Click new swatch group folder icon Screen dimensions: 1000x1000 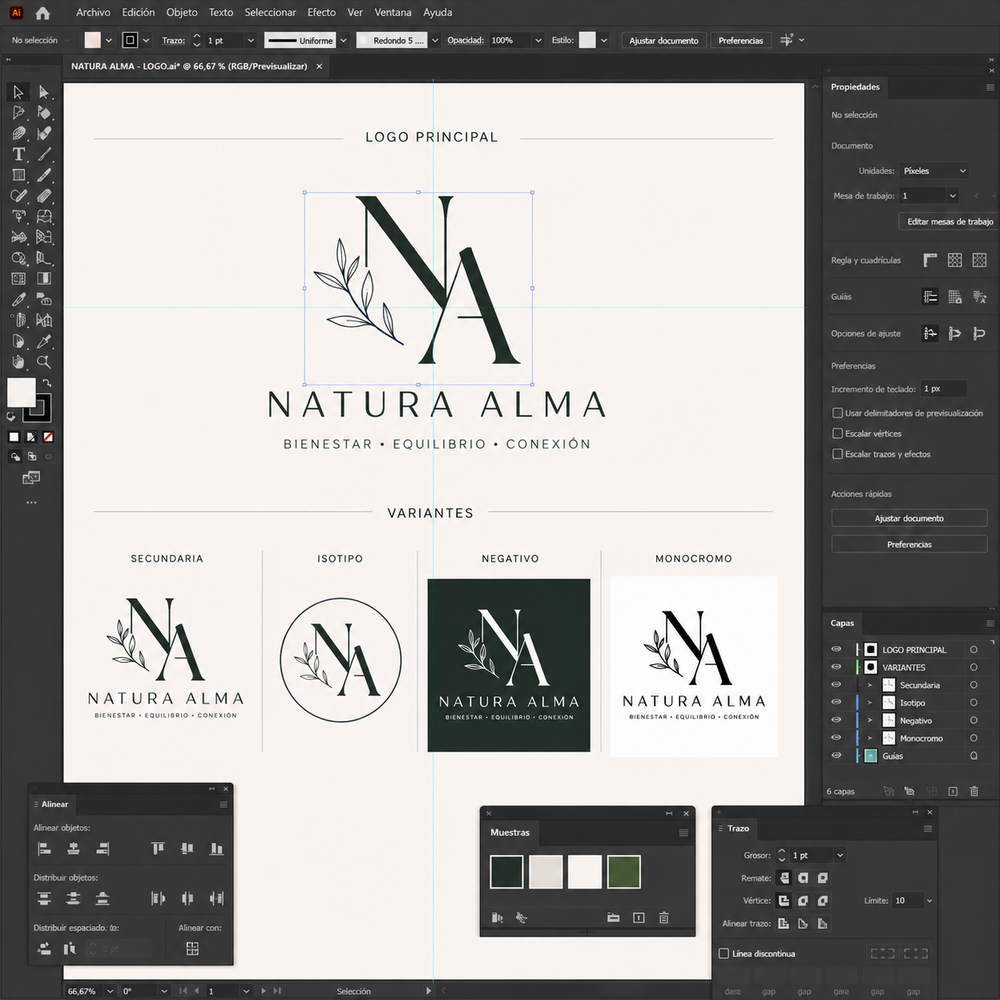tap(614, 918)
